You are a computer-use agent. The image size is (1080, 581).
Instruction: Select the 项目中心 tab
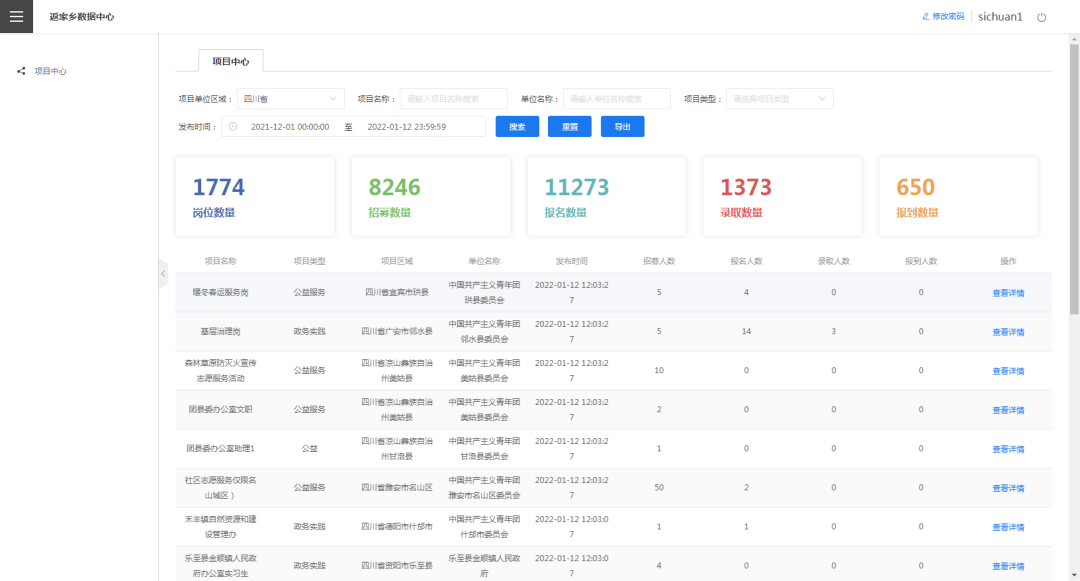231,62
